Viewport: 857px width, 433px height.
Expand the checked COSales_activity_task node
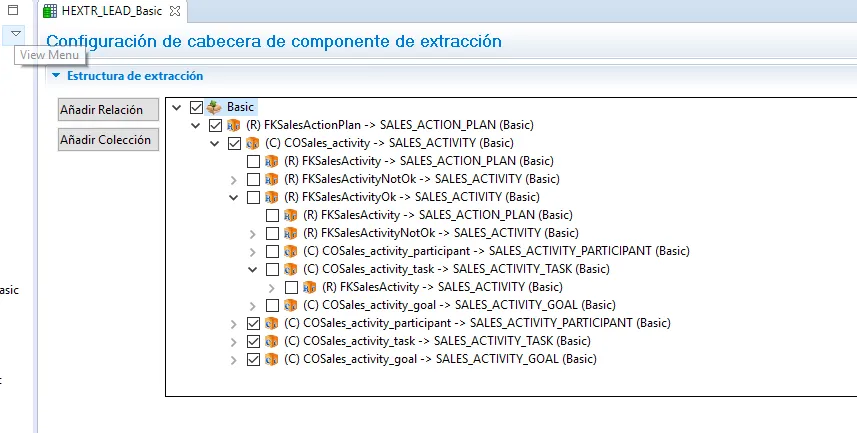(x=233, y=342)
